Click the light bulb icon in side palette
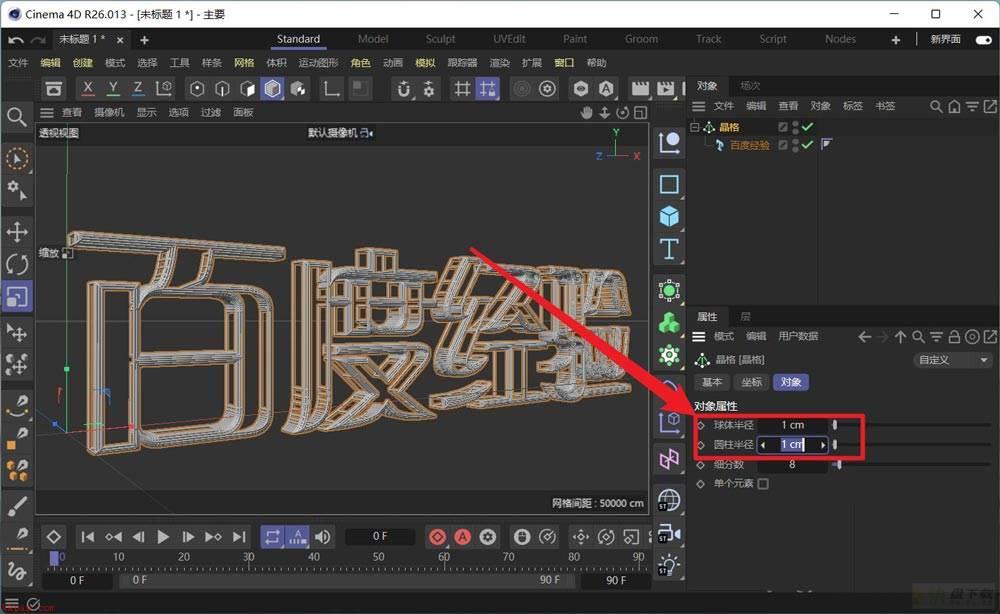 point(669,565)
